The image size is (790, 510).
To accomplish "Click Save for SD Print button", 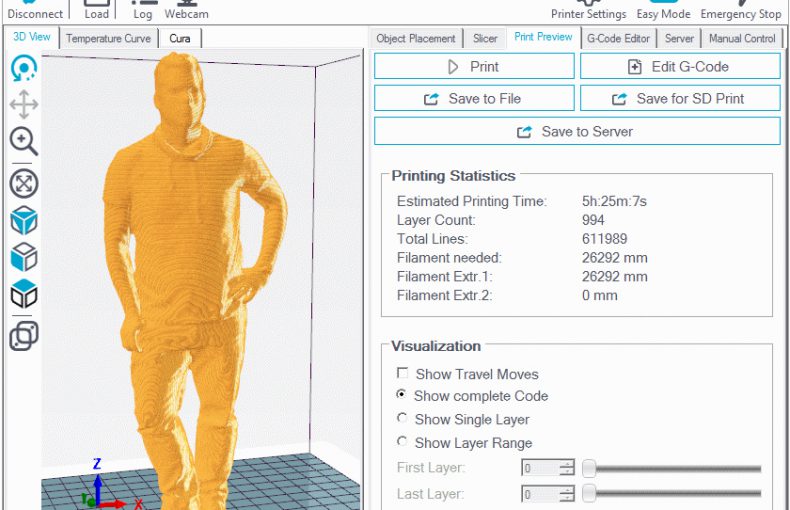I will pos(680,99).
